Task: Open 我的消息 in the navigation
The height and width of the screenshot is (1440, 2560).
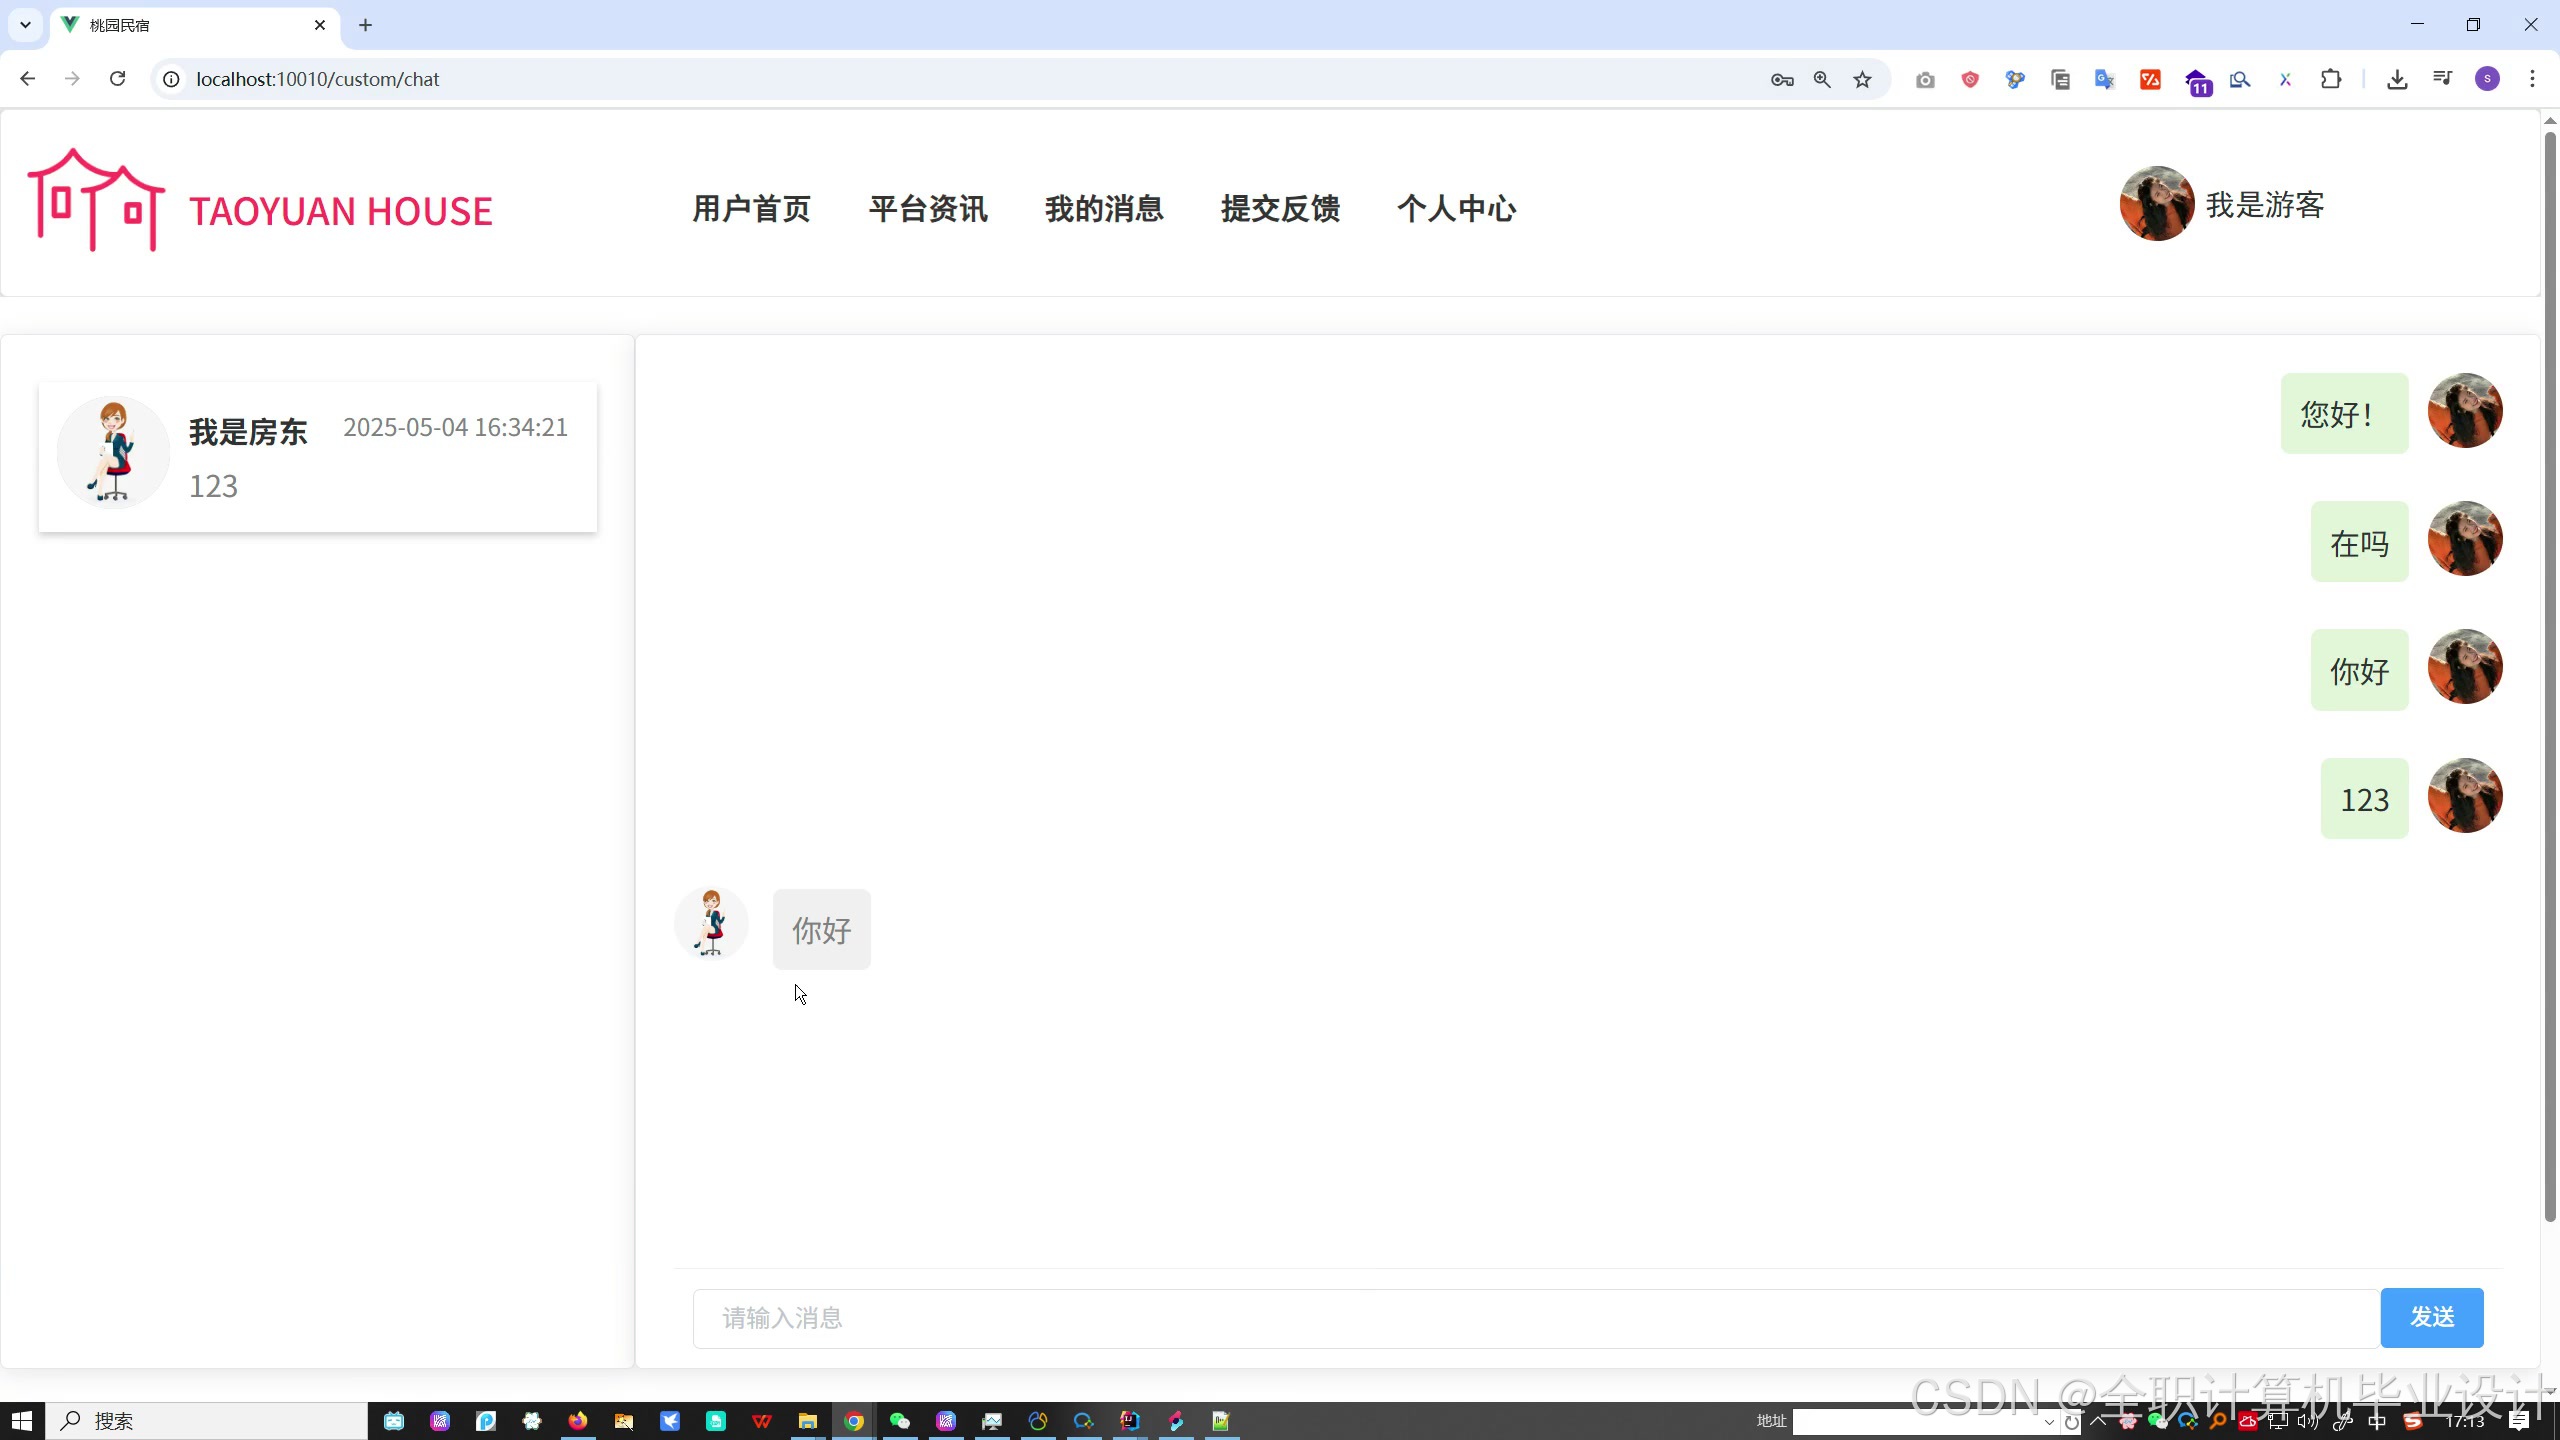Action: (1104, 208)
